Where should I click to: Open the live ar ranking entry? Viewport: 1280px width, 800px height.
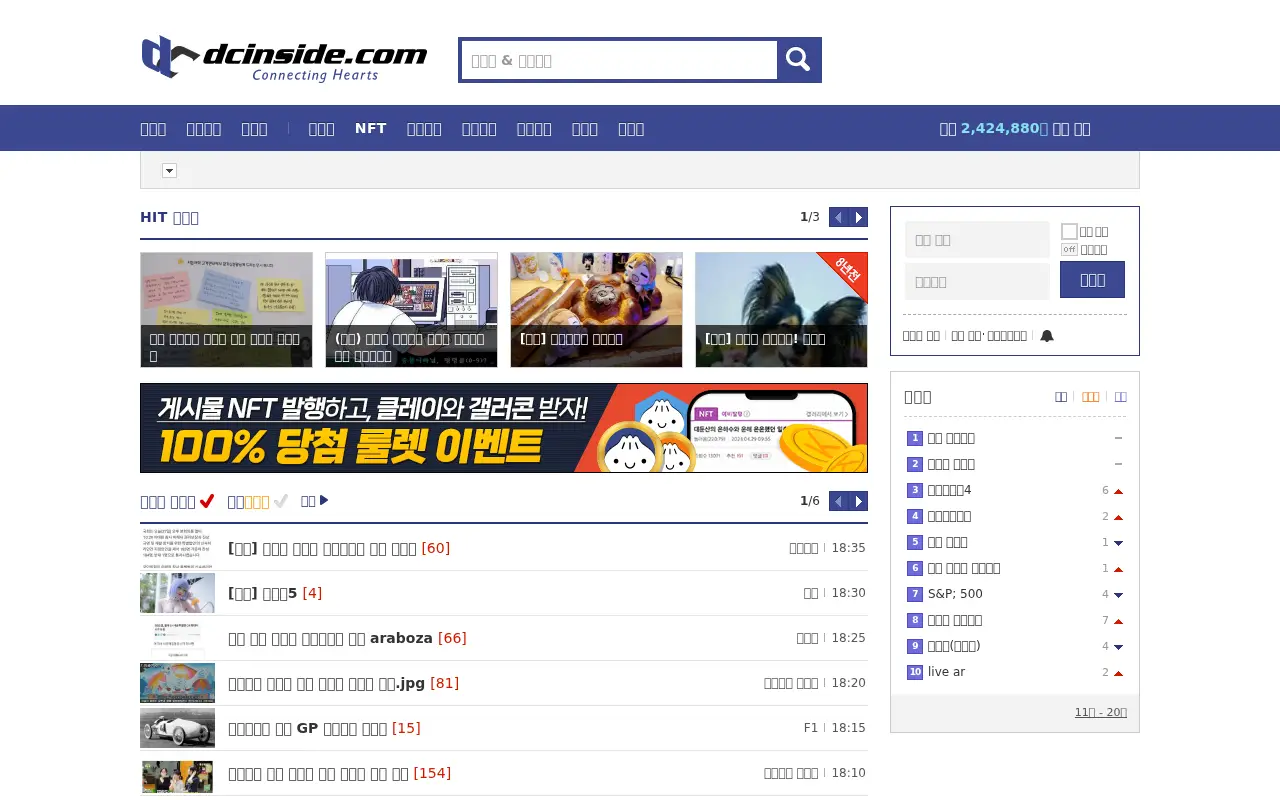946,672
